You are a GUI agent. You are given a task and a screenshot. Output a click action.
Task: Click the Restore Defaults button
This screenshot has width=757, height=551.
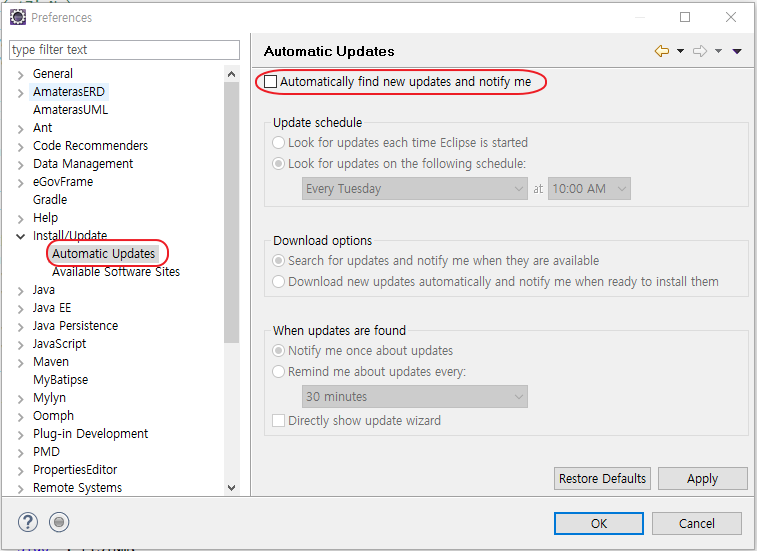[602, 479]
